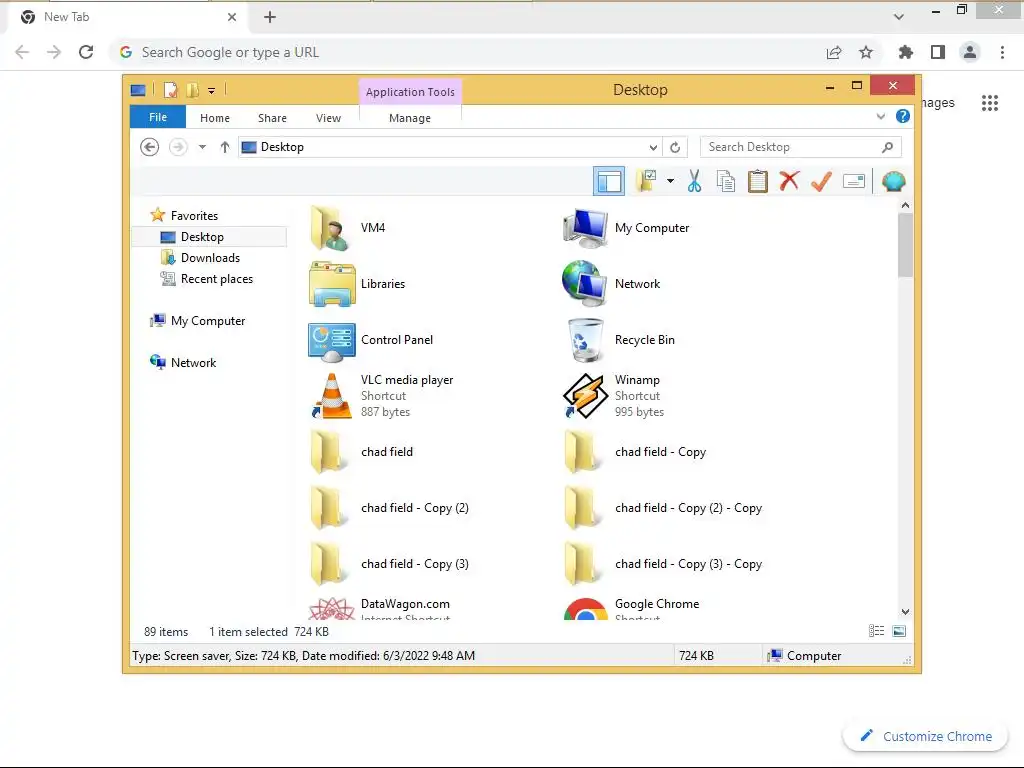1024x768 pixels.
Task: Switch to the Home ribbon tab
Action: pyautogui.click(x=215, y=118)
